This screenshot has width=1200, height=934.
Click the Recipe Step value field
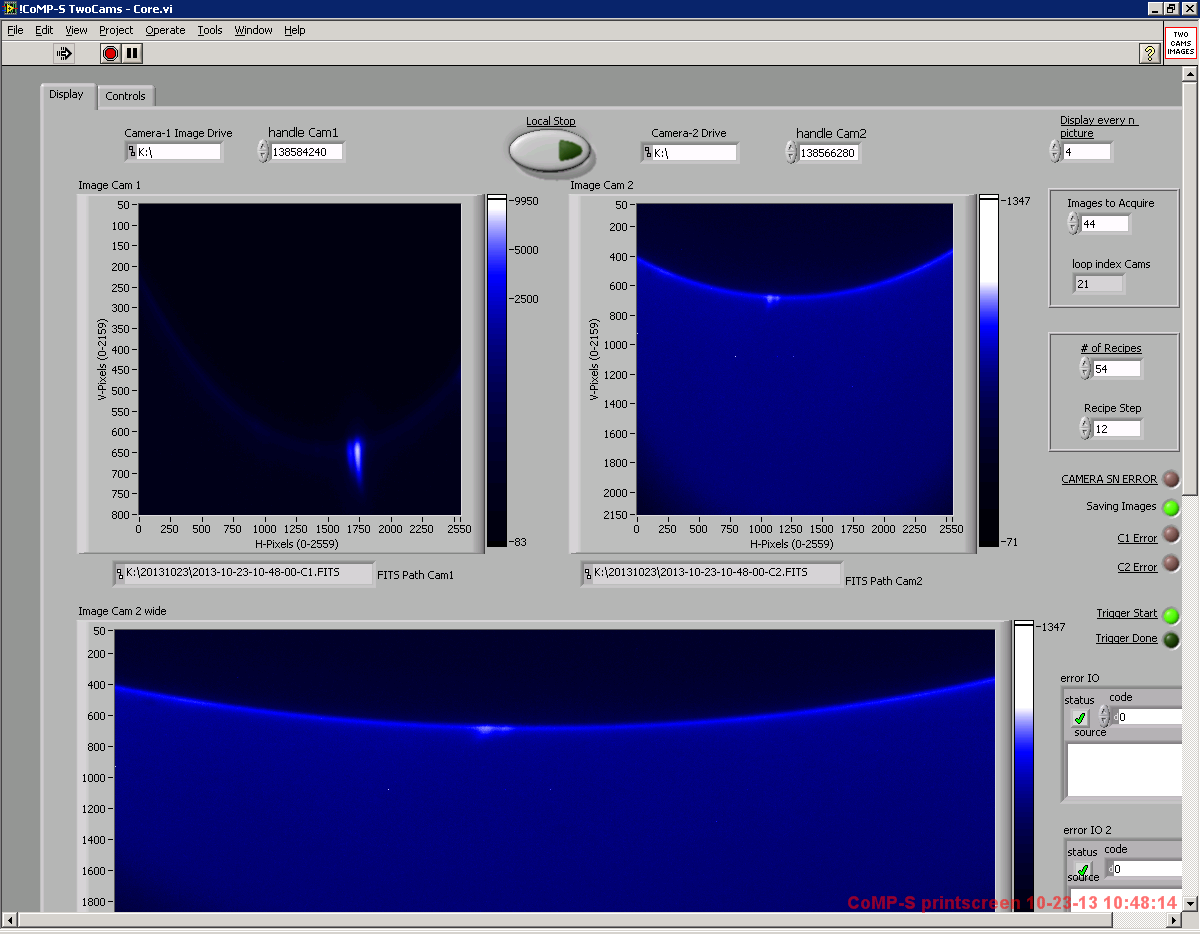[1116, 429]
